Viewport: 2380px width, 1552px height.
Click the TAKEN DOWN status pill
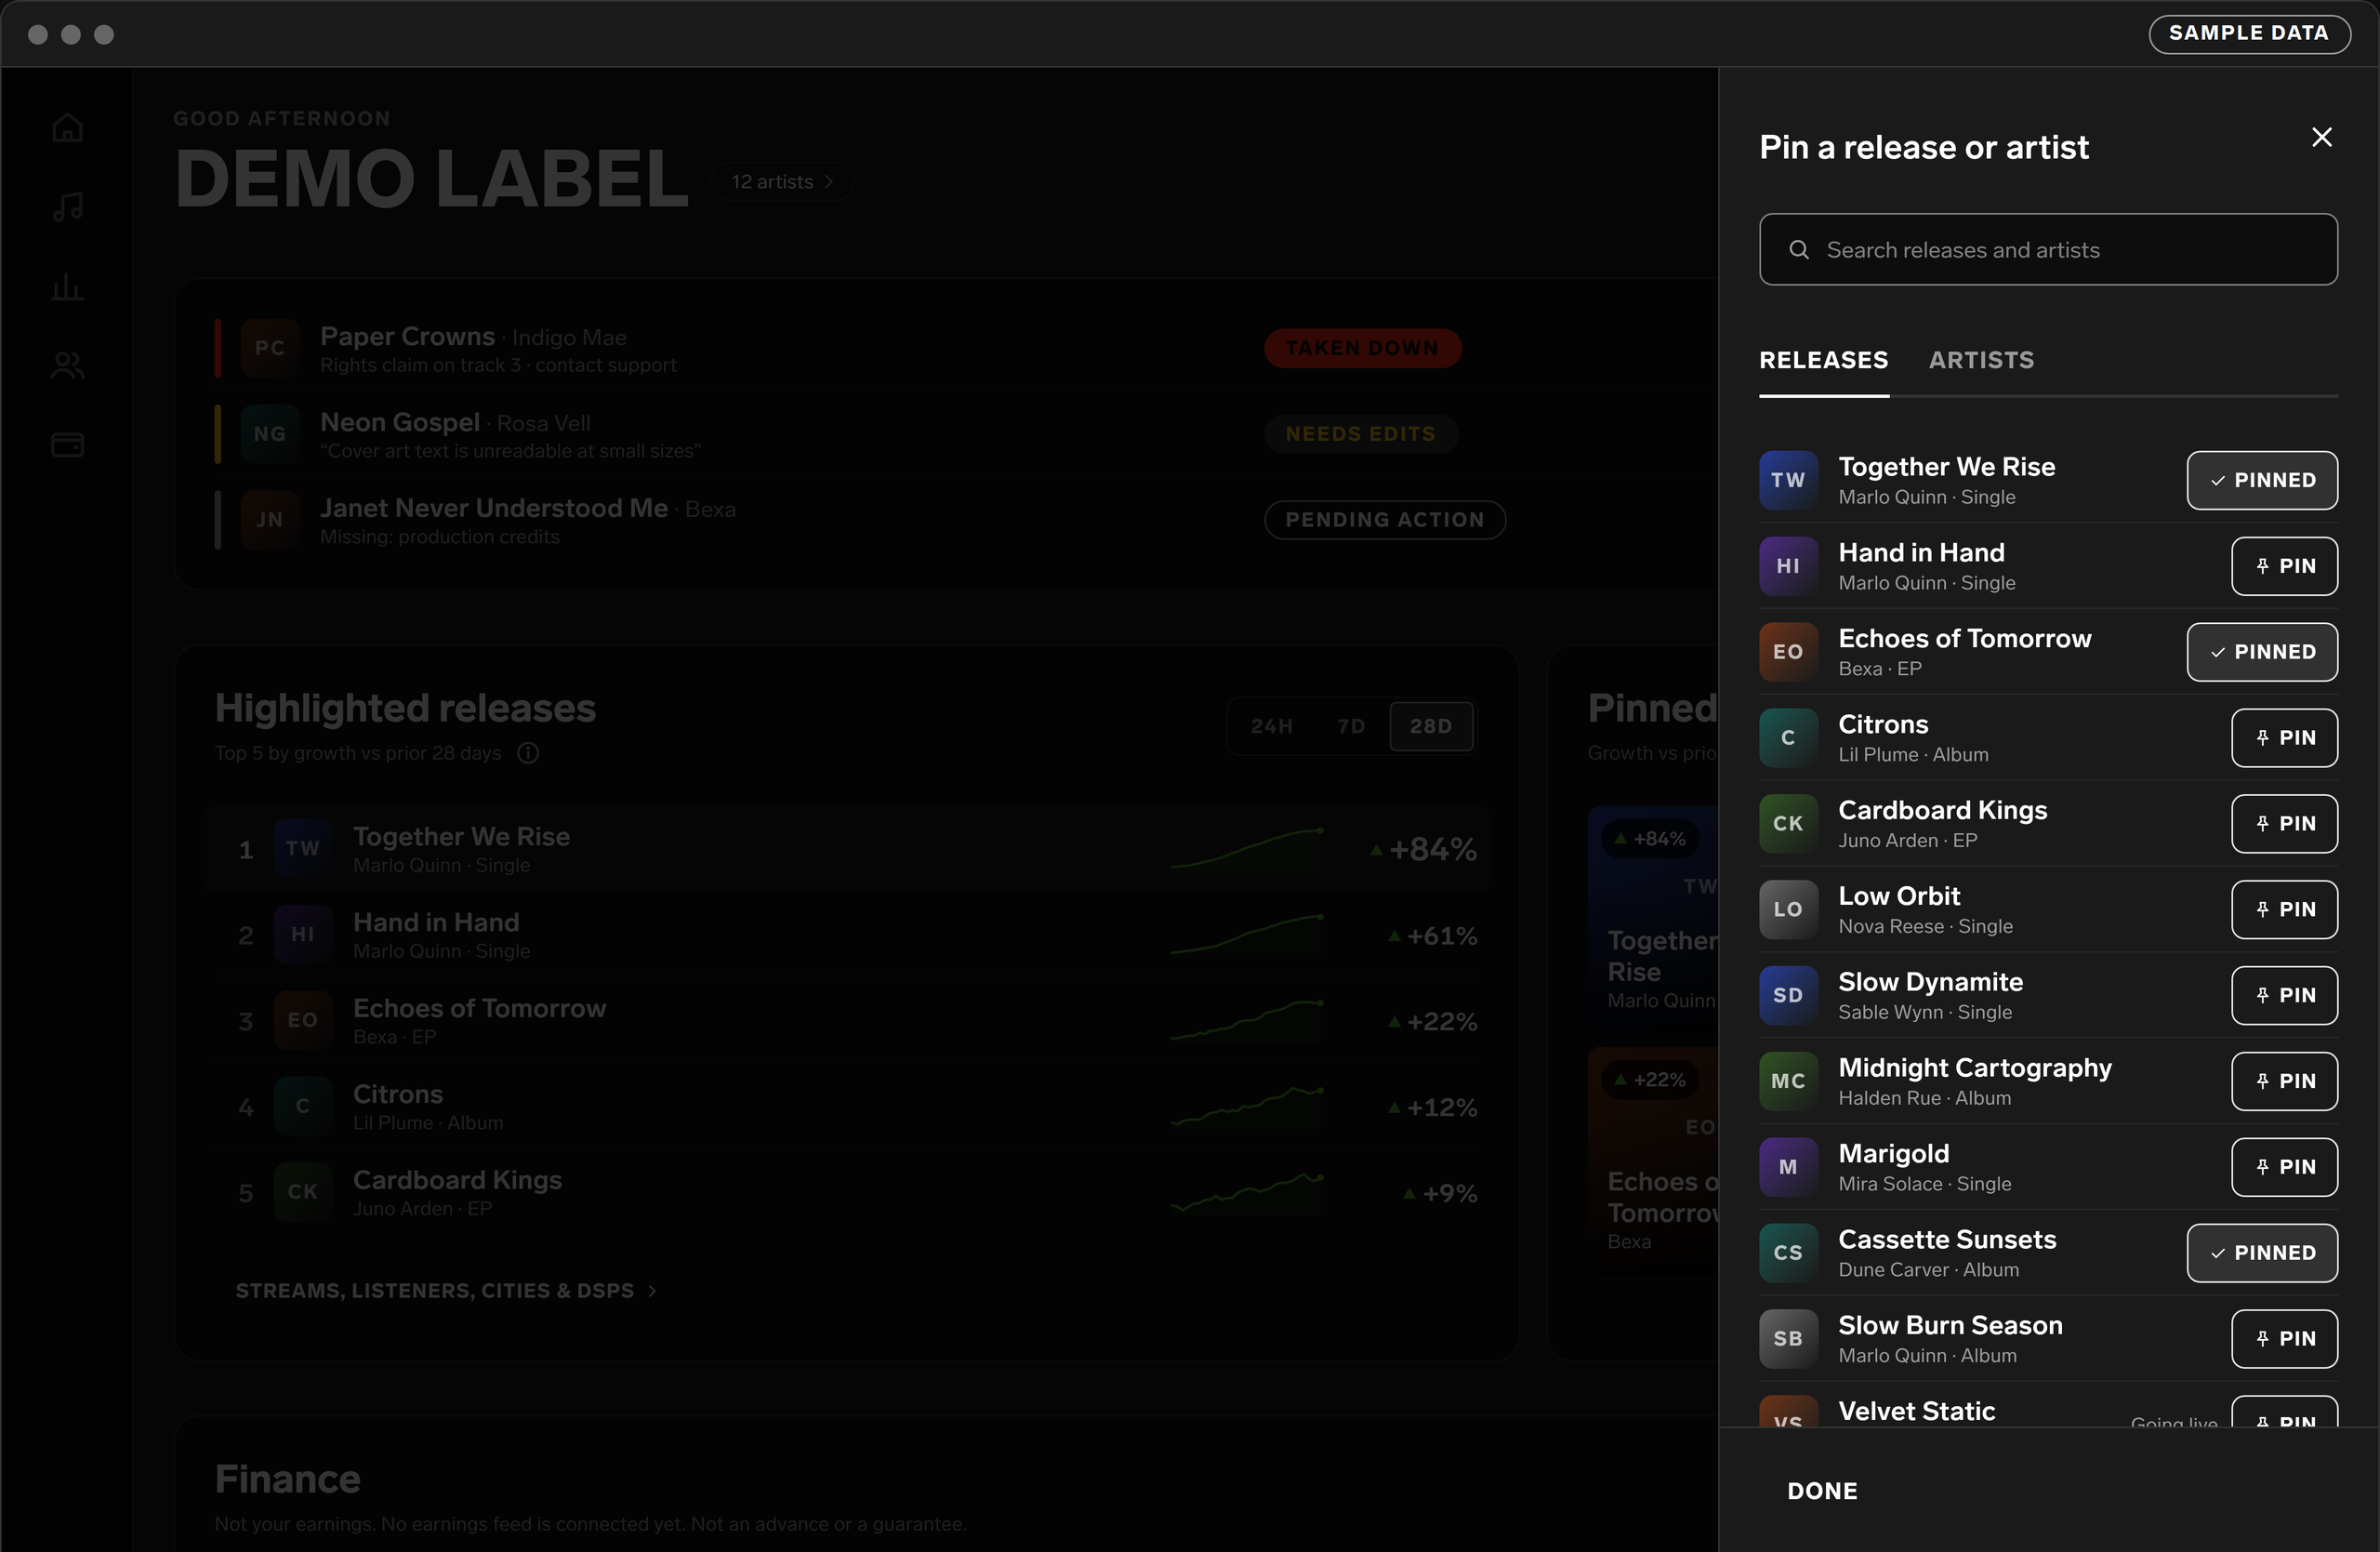(x=1362, y=348)
